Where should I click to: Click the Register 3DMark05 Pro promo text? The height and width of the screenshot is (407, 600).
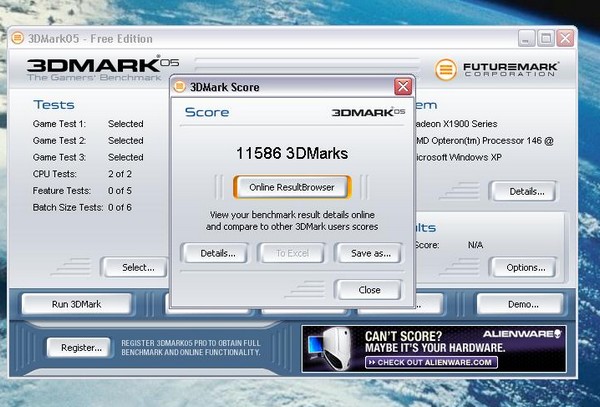pyautogui.click(x=191, y=348)
